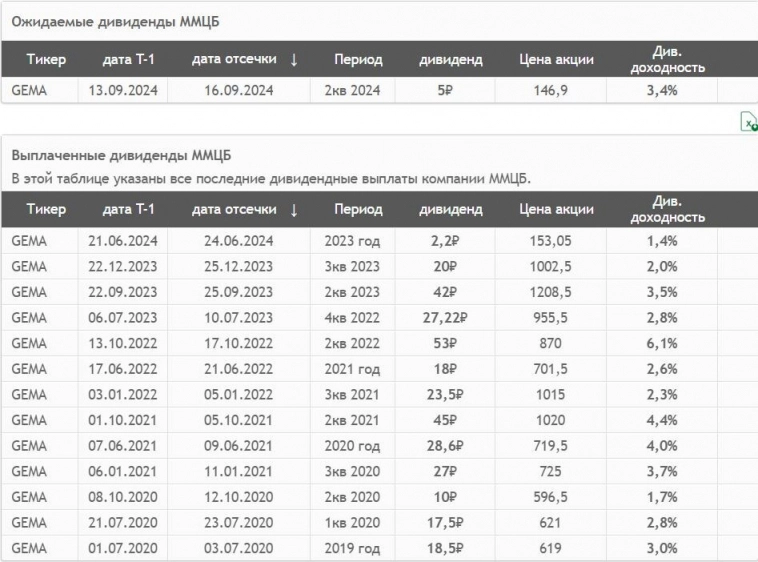758x562 pixels.
Task: Open GEMA ticker in the 21.06.2024 row
Action: [29, 241]
